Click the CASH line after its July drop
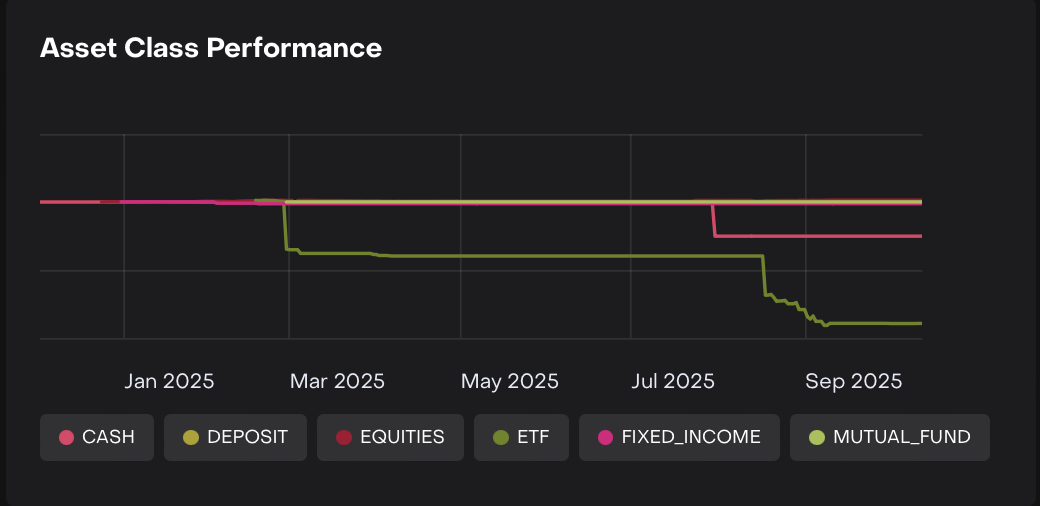This screenshot has height=506, width=1040. click(820, 236)
